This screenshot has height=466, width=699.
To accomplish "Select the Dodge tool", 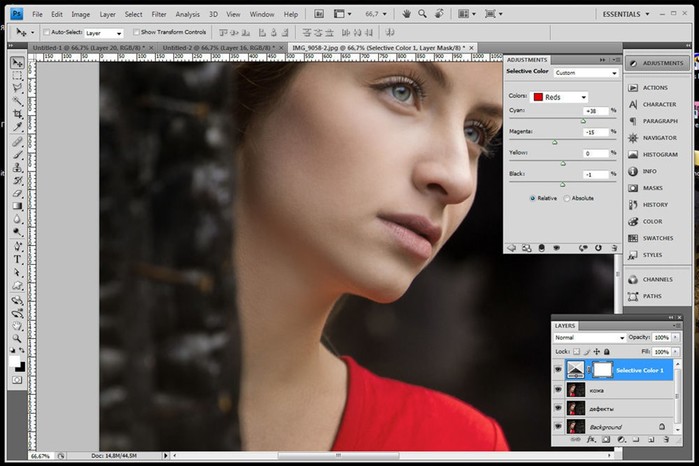I will point(17,232).
